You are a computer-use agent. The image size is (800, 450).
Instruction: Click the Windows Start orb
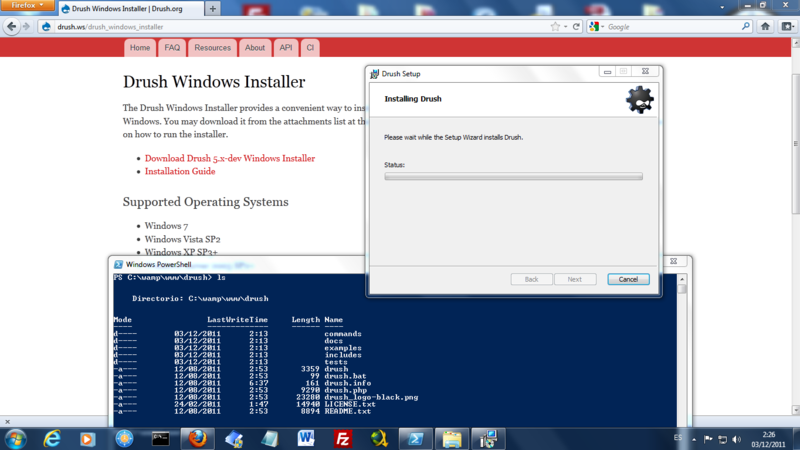point(15,438)
